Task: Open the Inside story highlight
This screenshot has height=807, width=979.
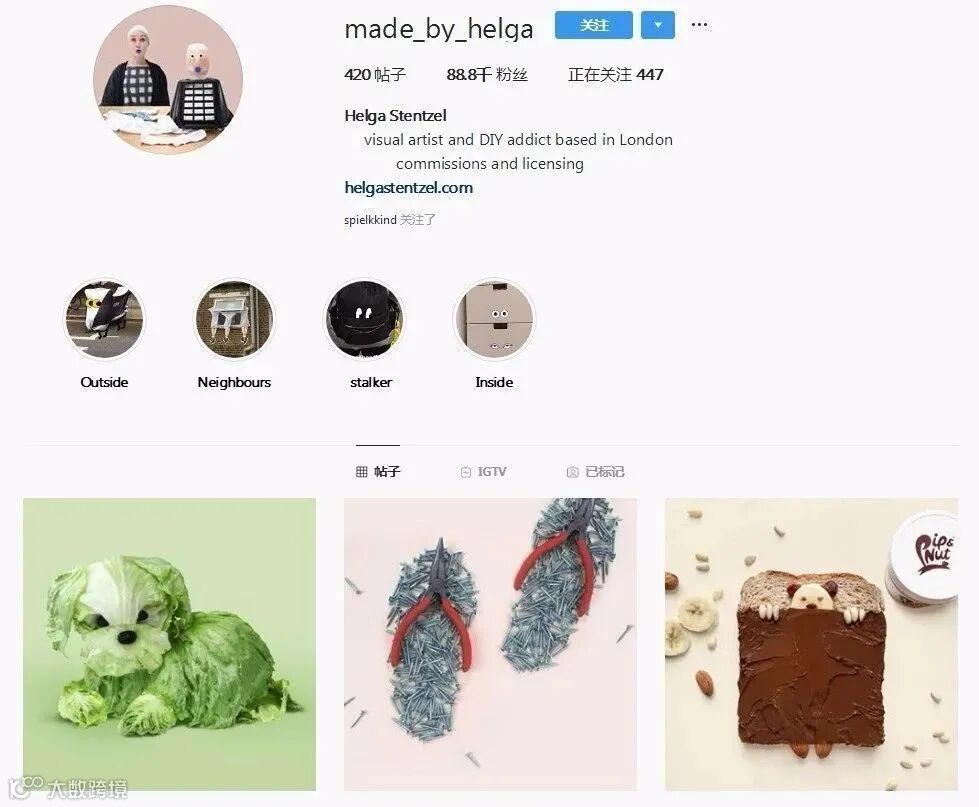Action: (494, 319)
